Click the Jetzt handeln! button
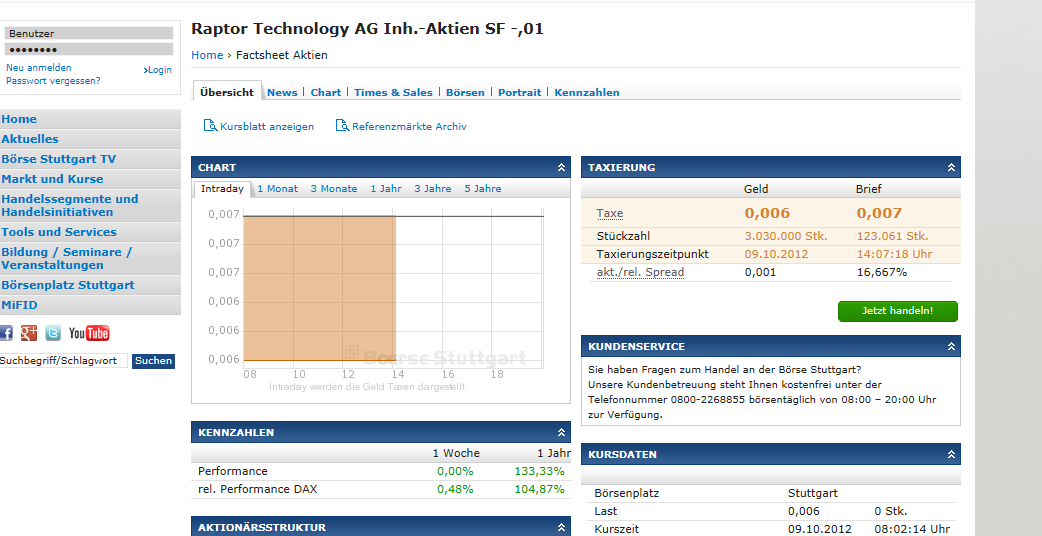The width and height of the screenshot is (1042, 536). point(898,311)
